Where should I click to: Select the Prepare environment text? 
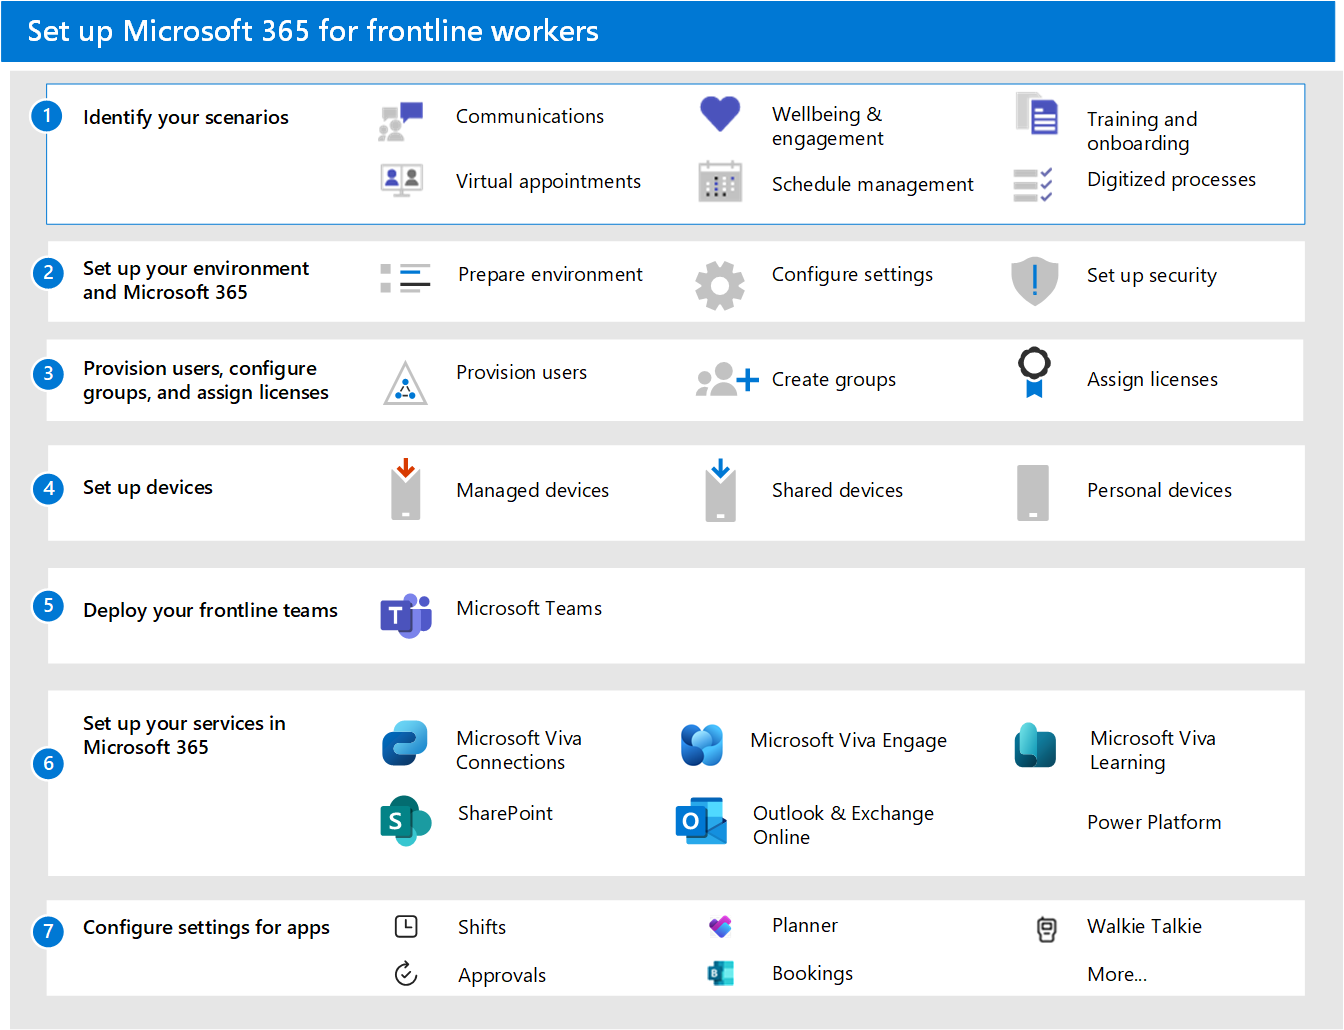coord(550,274)
